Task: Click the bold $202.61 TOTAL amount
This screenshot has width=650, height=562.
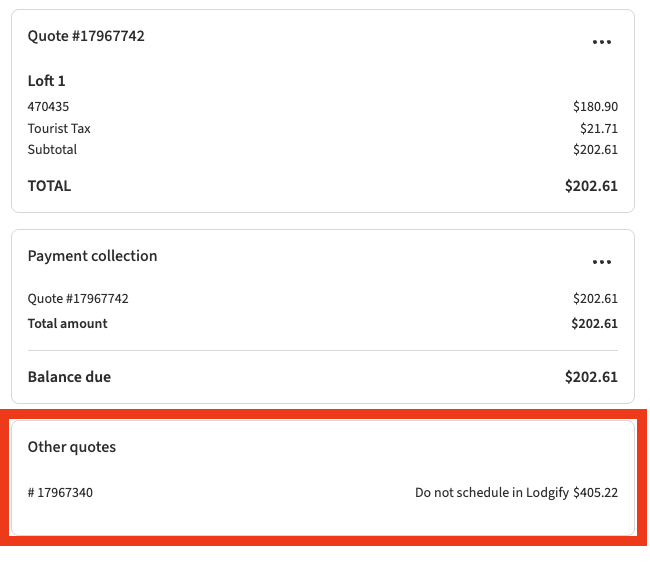Action: [591, 185]
